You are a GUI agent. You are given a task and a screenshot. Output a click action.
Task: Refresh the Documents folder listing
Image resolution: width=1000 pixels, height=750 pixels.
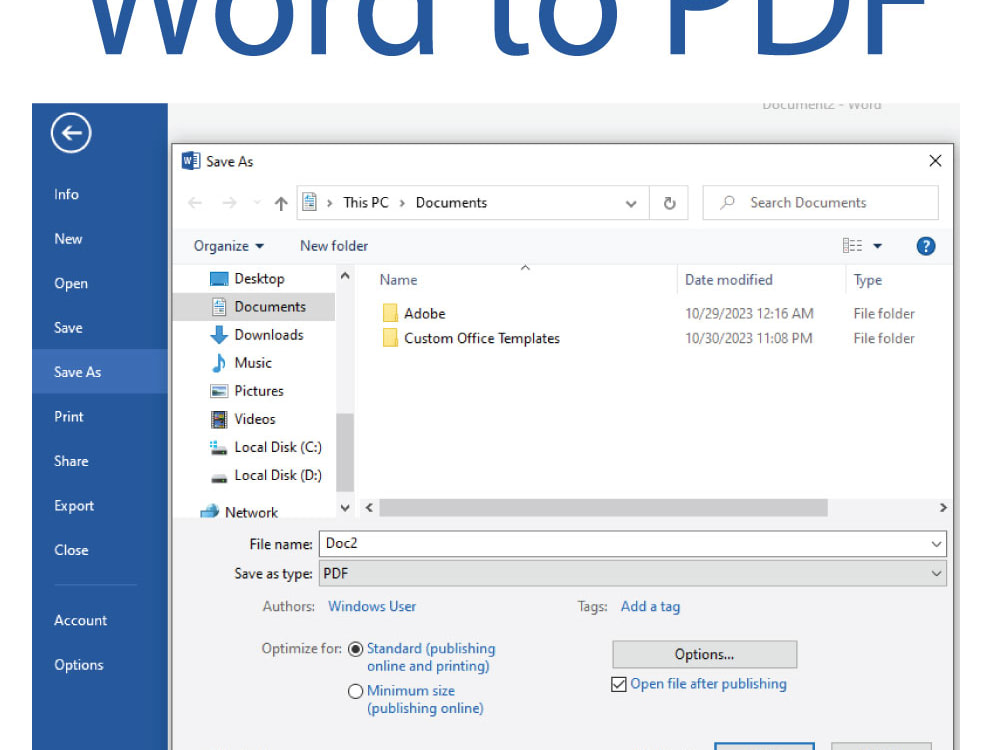point(669,203)
